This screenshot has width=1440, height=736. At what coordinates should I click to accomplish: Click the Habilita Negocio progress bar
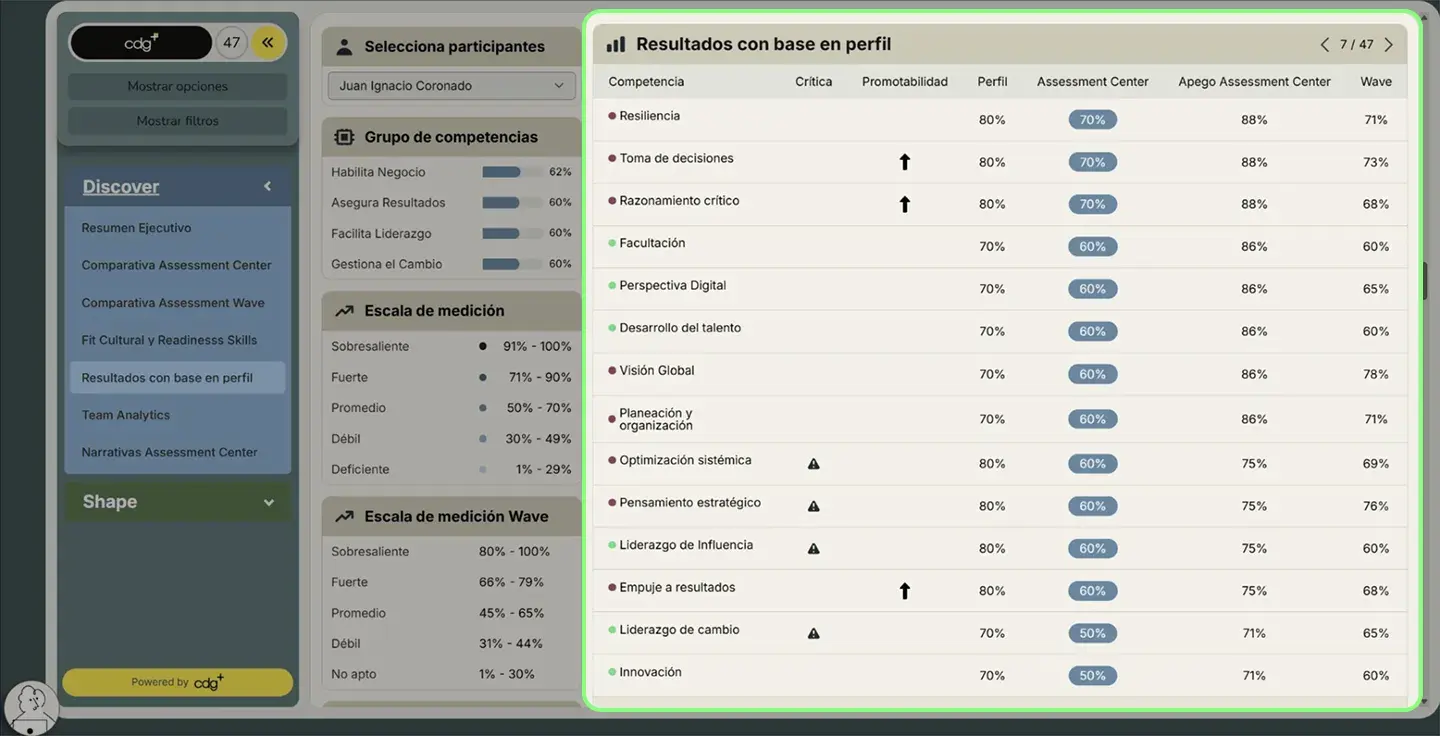coord(510,172)
